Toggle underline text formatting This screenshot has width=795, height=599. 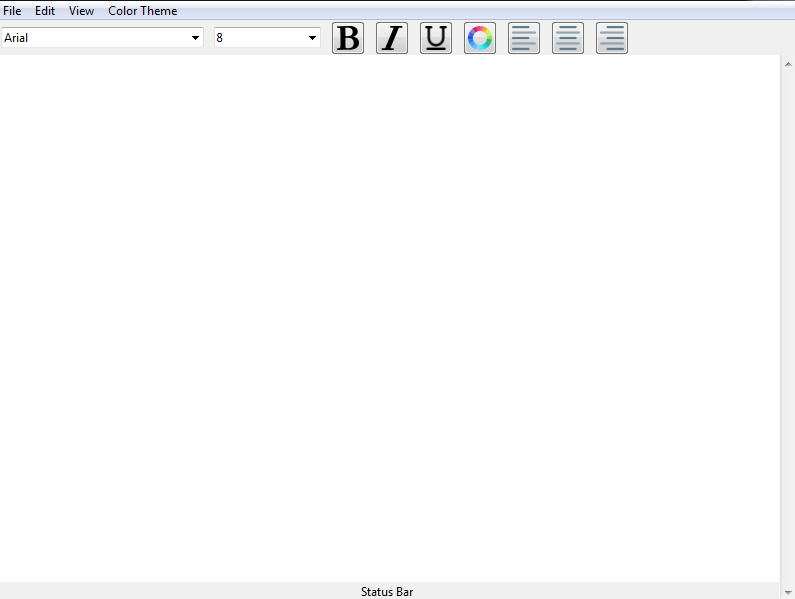(436, 38)
